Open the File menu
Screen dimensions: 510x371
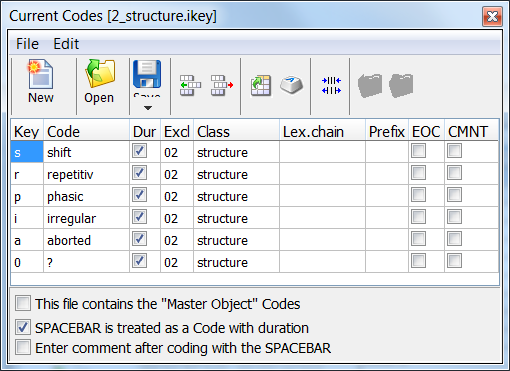(x=27, y=44)
